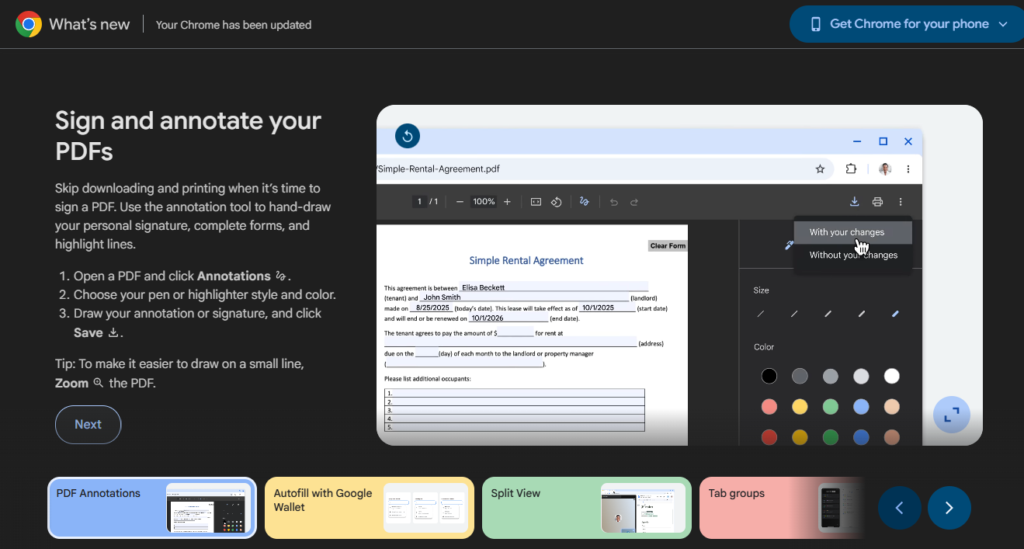Zoom out with the minus icon in PDF toolbar
Screen dimensions: 1024x549
pos(460,202)
